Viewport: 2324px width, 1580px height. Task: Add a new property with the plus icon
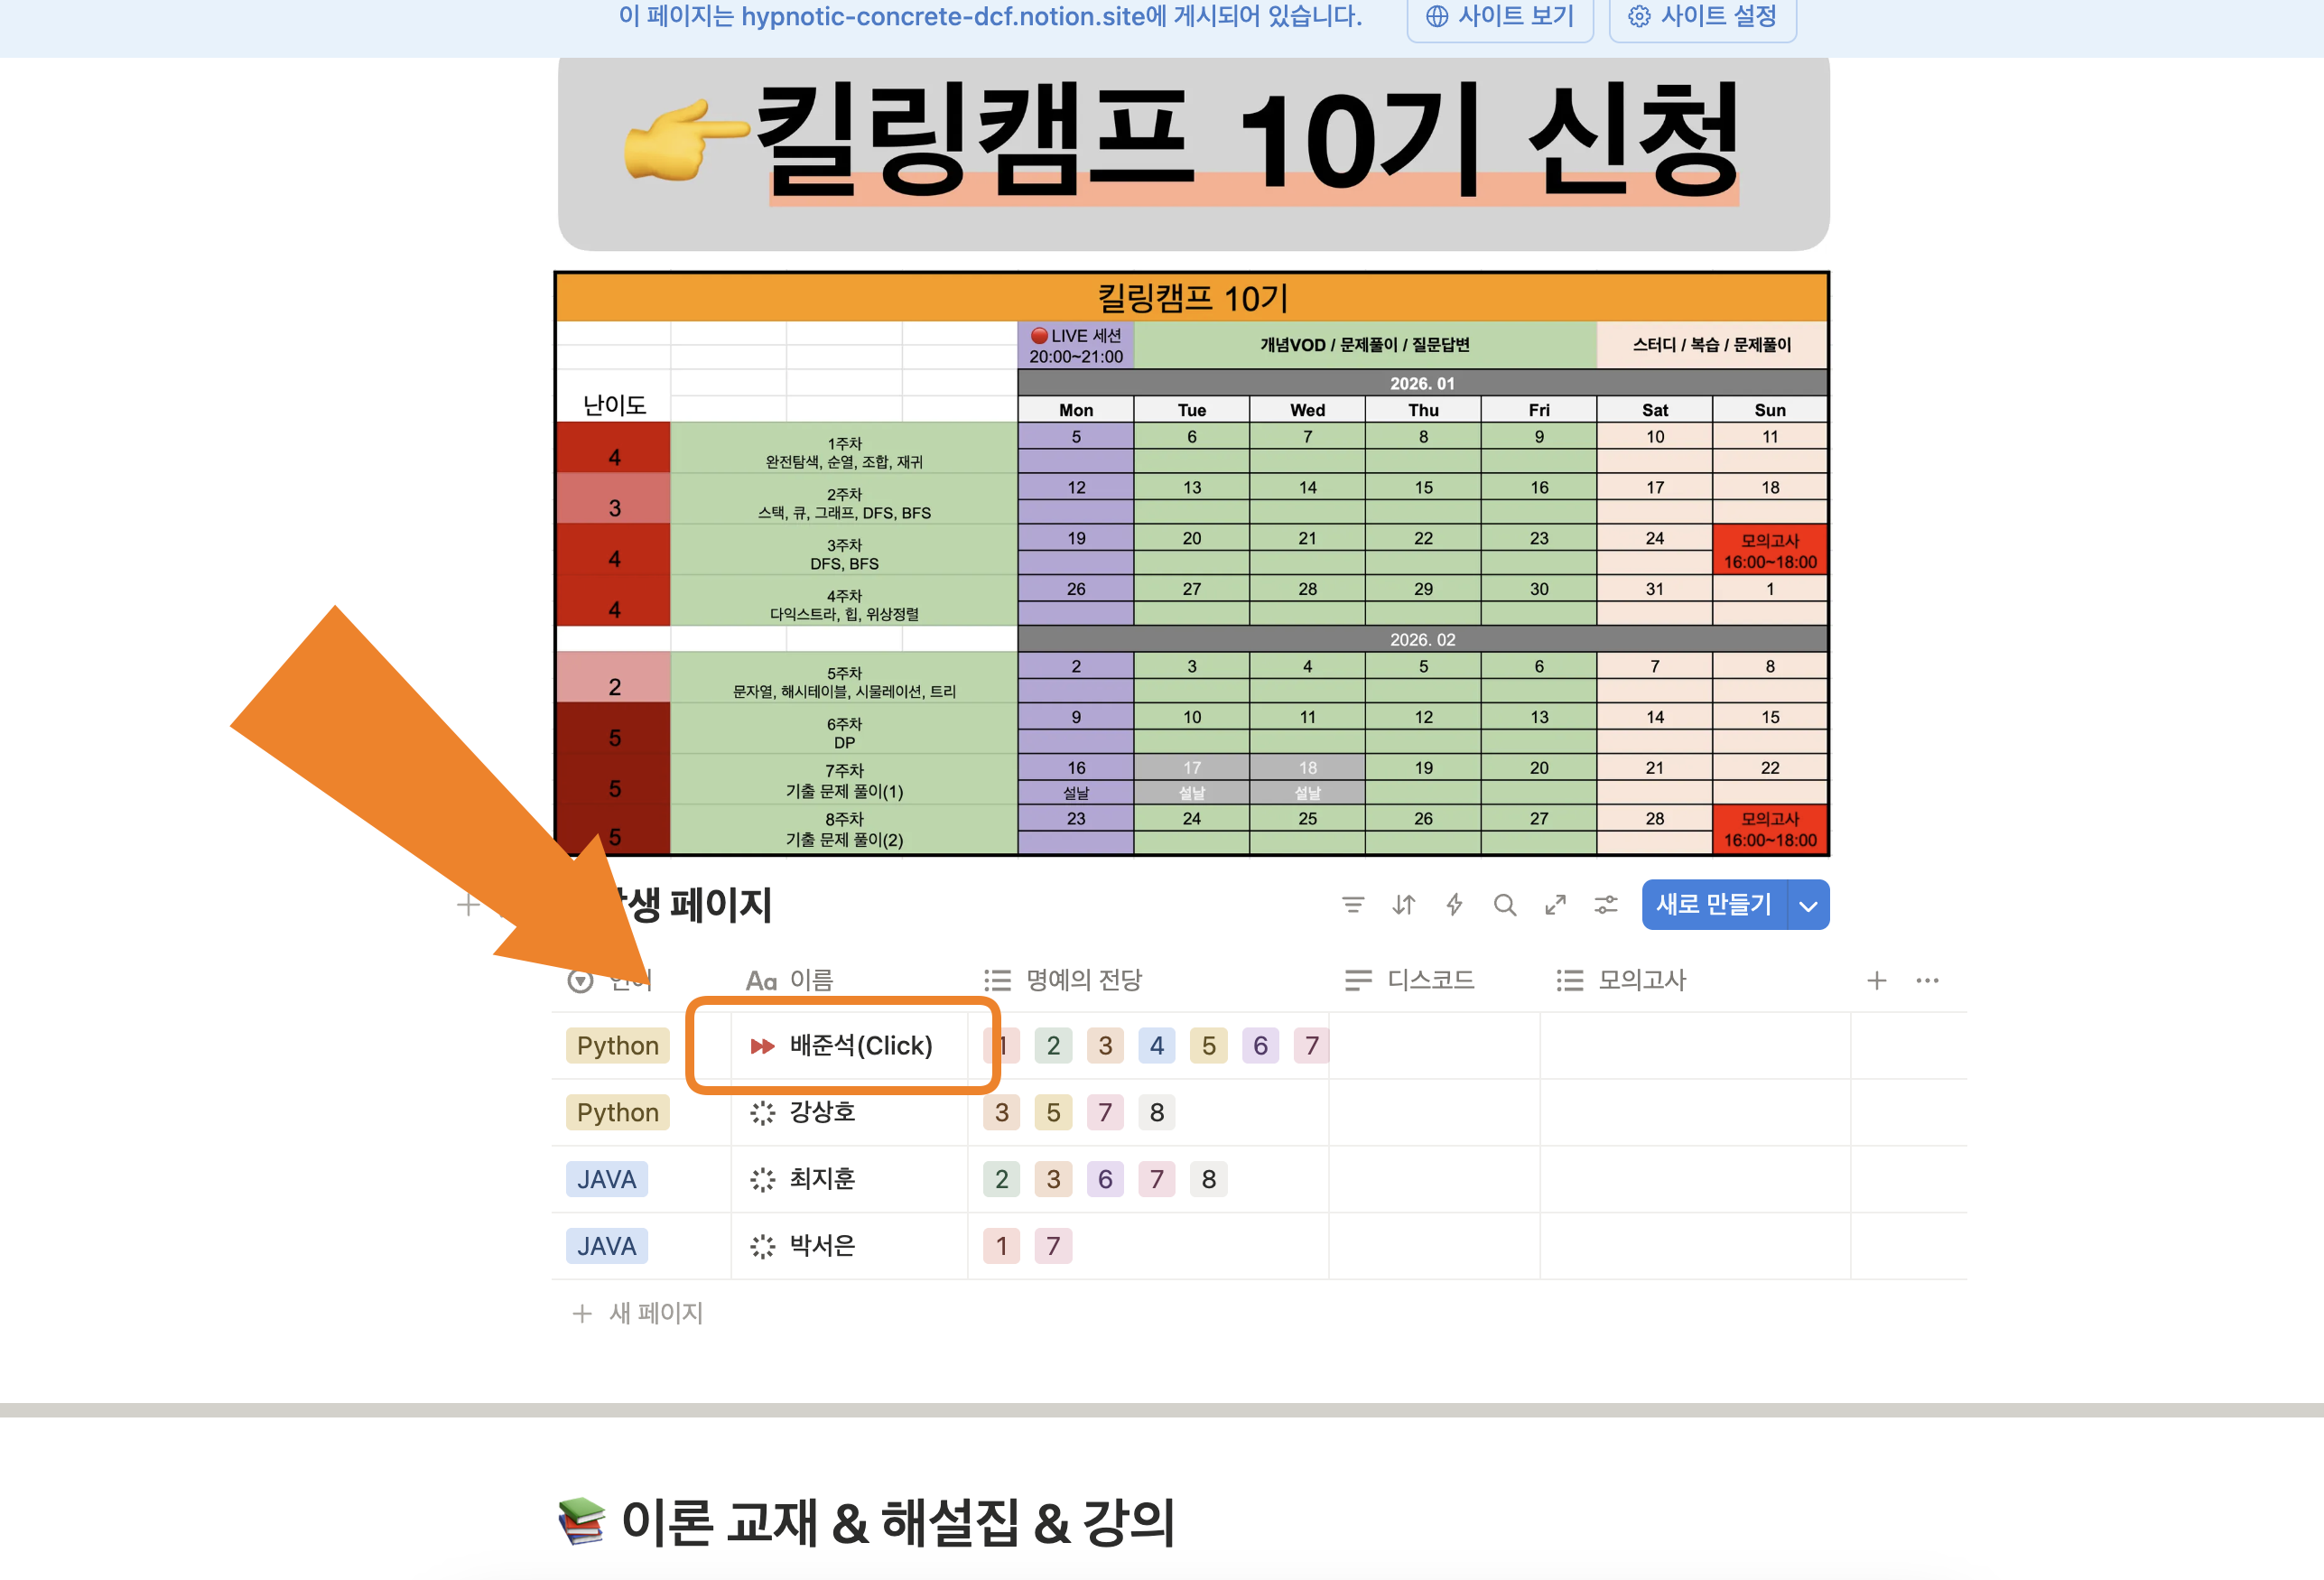click(1877, 980)
